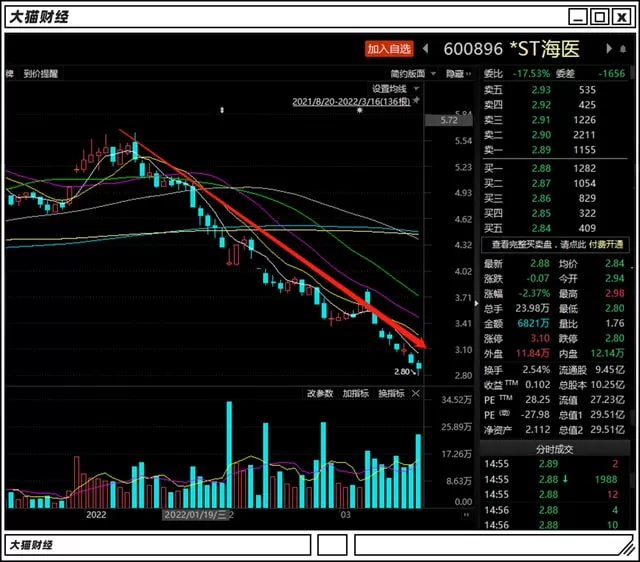Viewport: 640px width, 562px height.
Task: Select the 分时成交 panel header
Action: [x=555, y=449]
